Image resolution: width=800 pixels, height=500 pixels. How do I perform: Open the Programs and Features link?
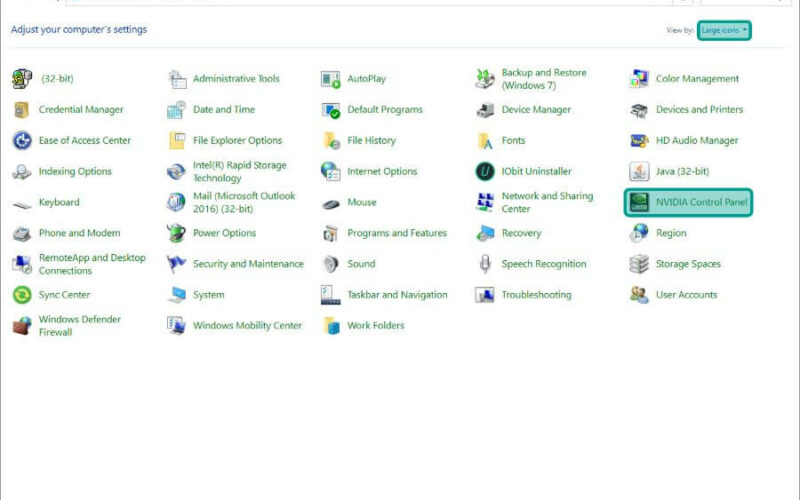397,233
